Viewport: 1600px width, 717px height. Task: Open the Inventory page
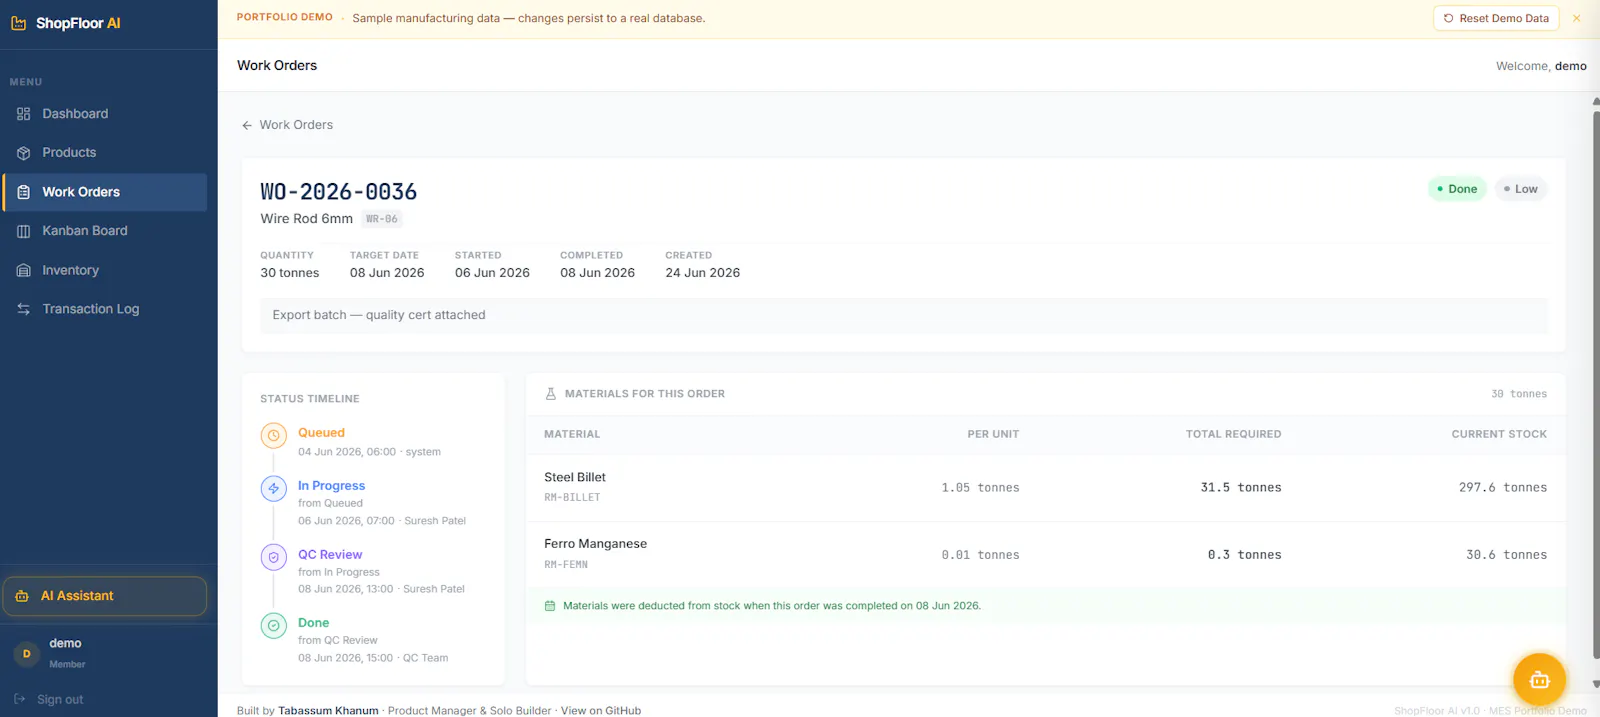pos(105,270)
